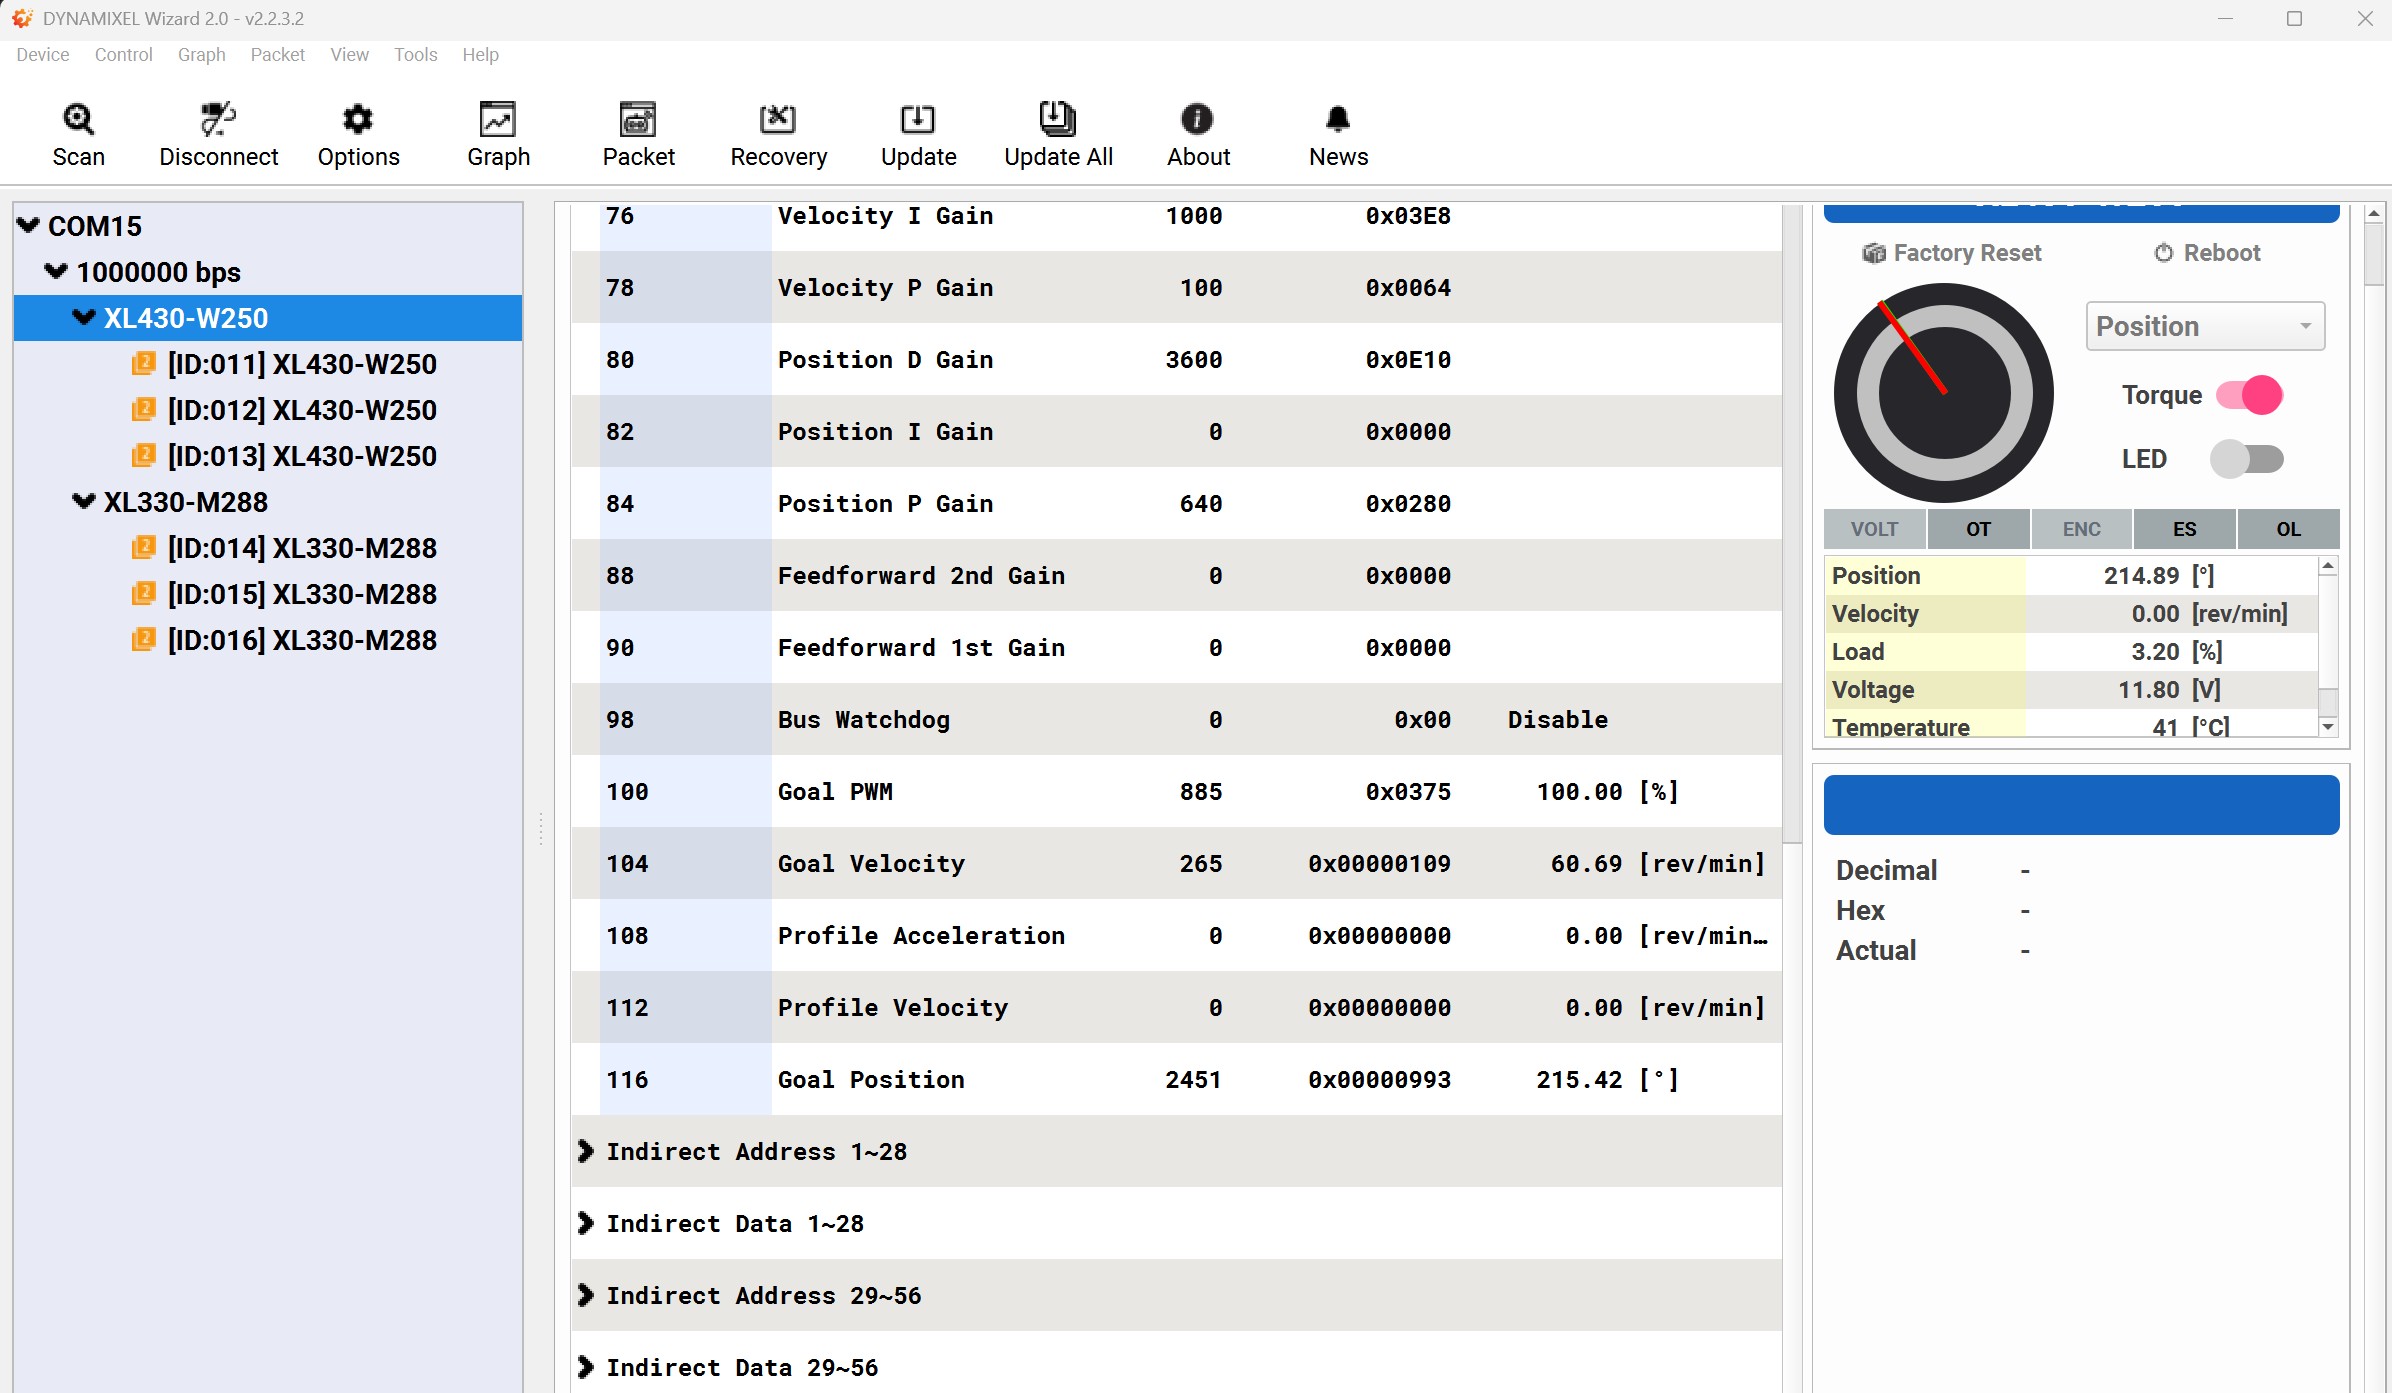Open the News bell icon
The width and height of the screenshot is (2392, 1393).
1337,120
